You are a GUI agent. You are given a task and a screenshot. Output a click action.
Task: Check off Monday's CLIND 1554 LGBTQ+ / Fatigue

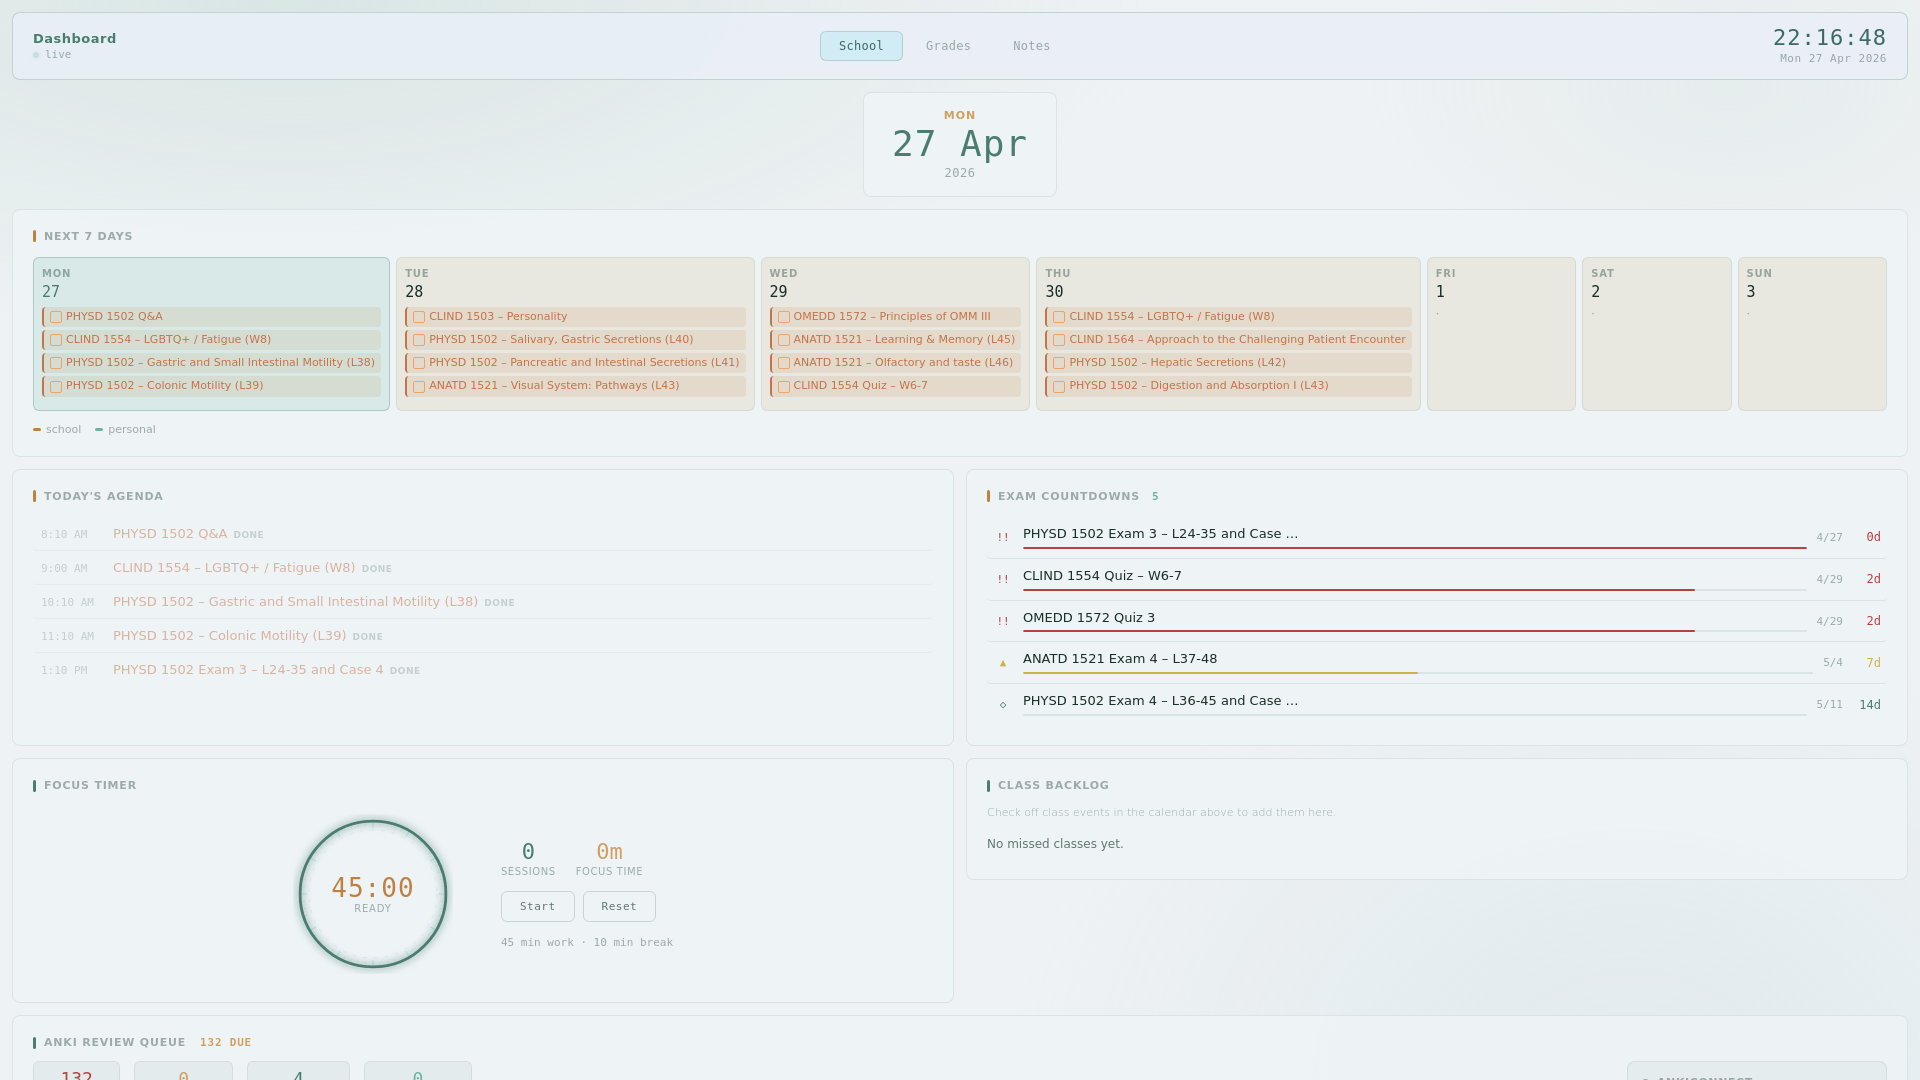click(56, 340)
